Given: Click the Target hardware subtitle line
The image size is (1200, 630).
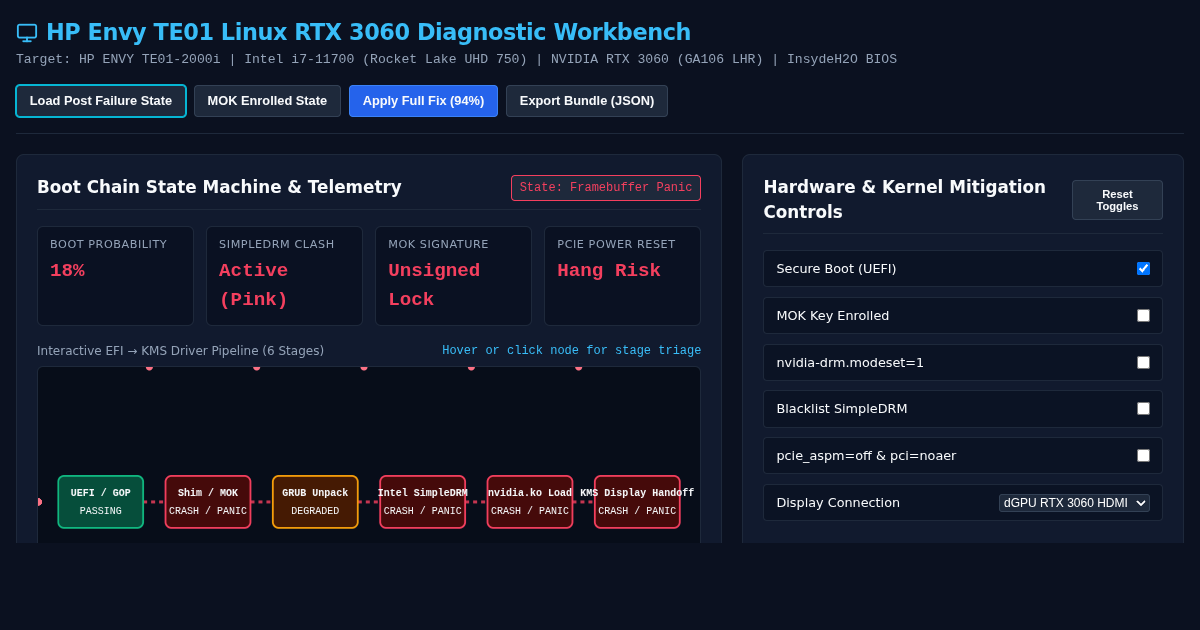Looking at the screenshot, I should 456,59.
